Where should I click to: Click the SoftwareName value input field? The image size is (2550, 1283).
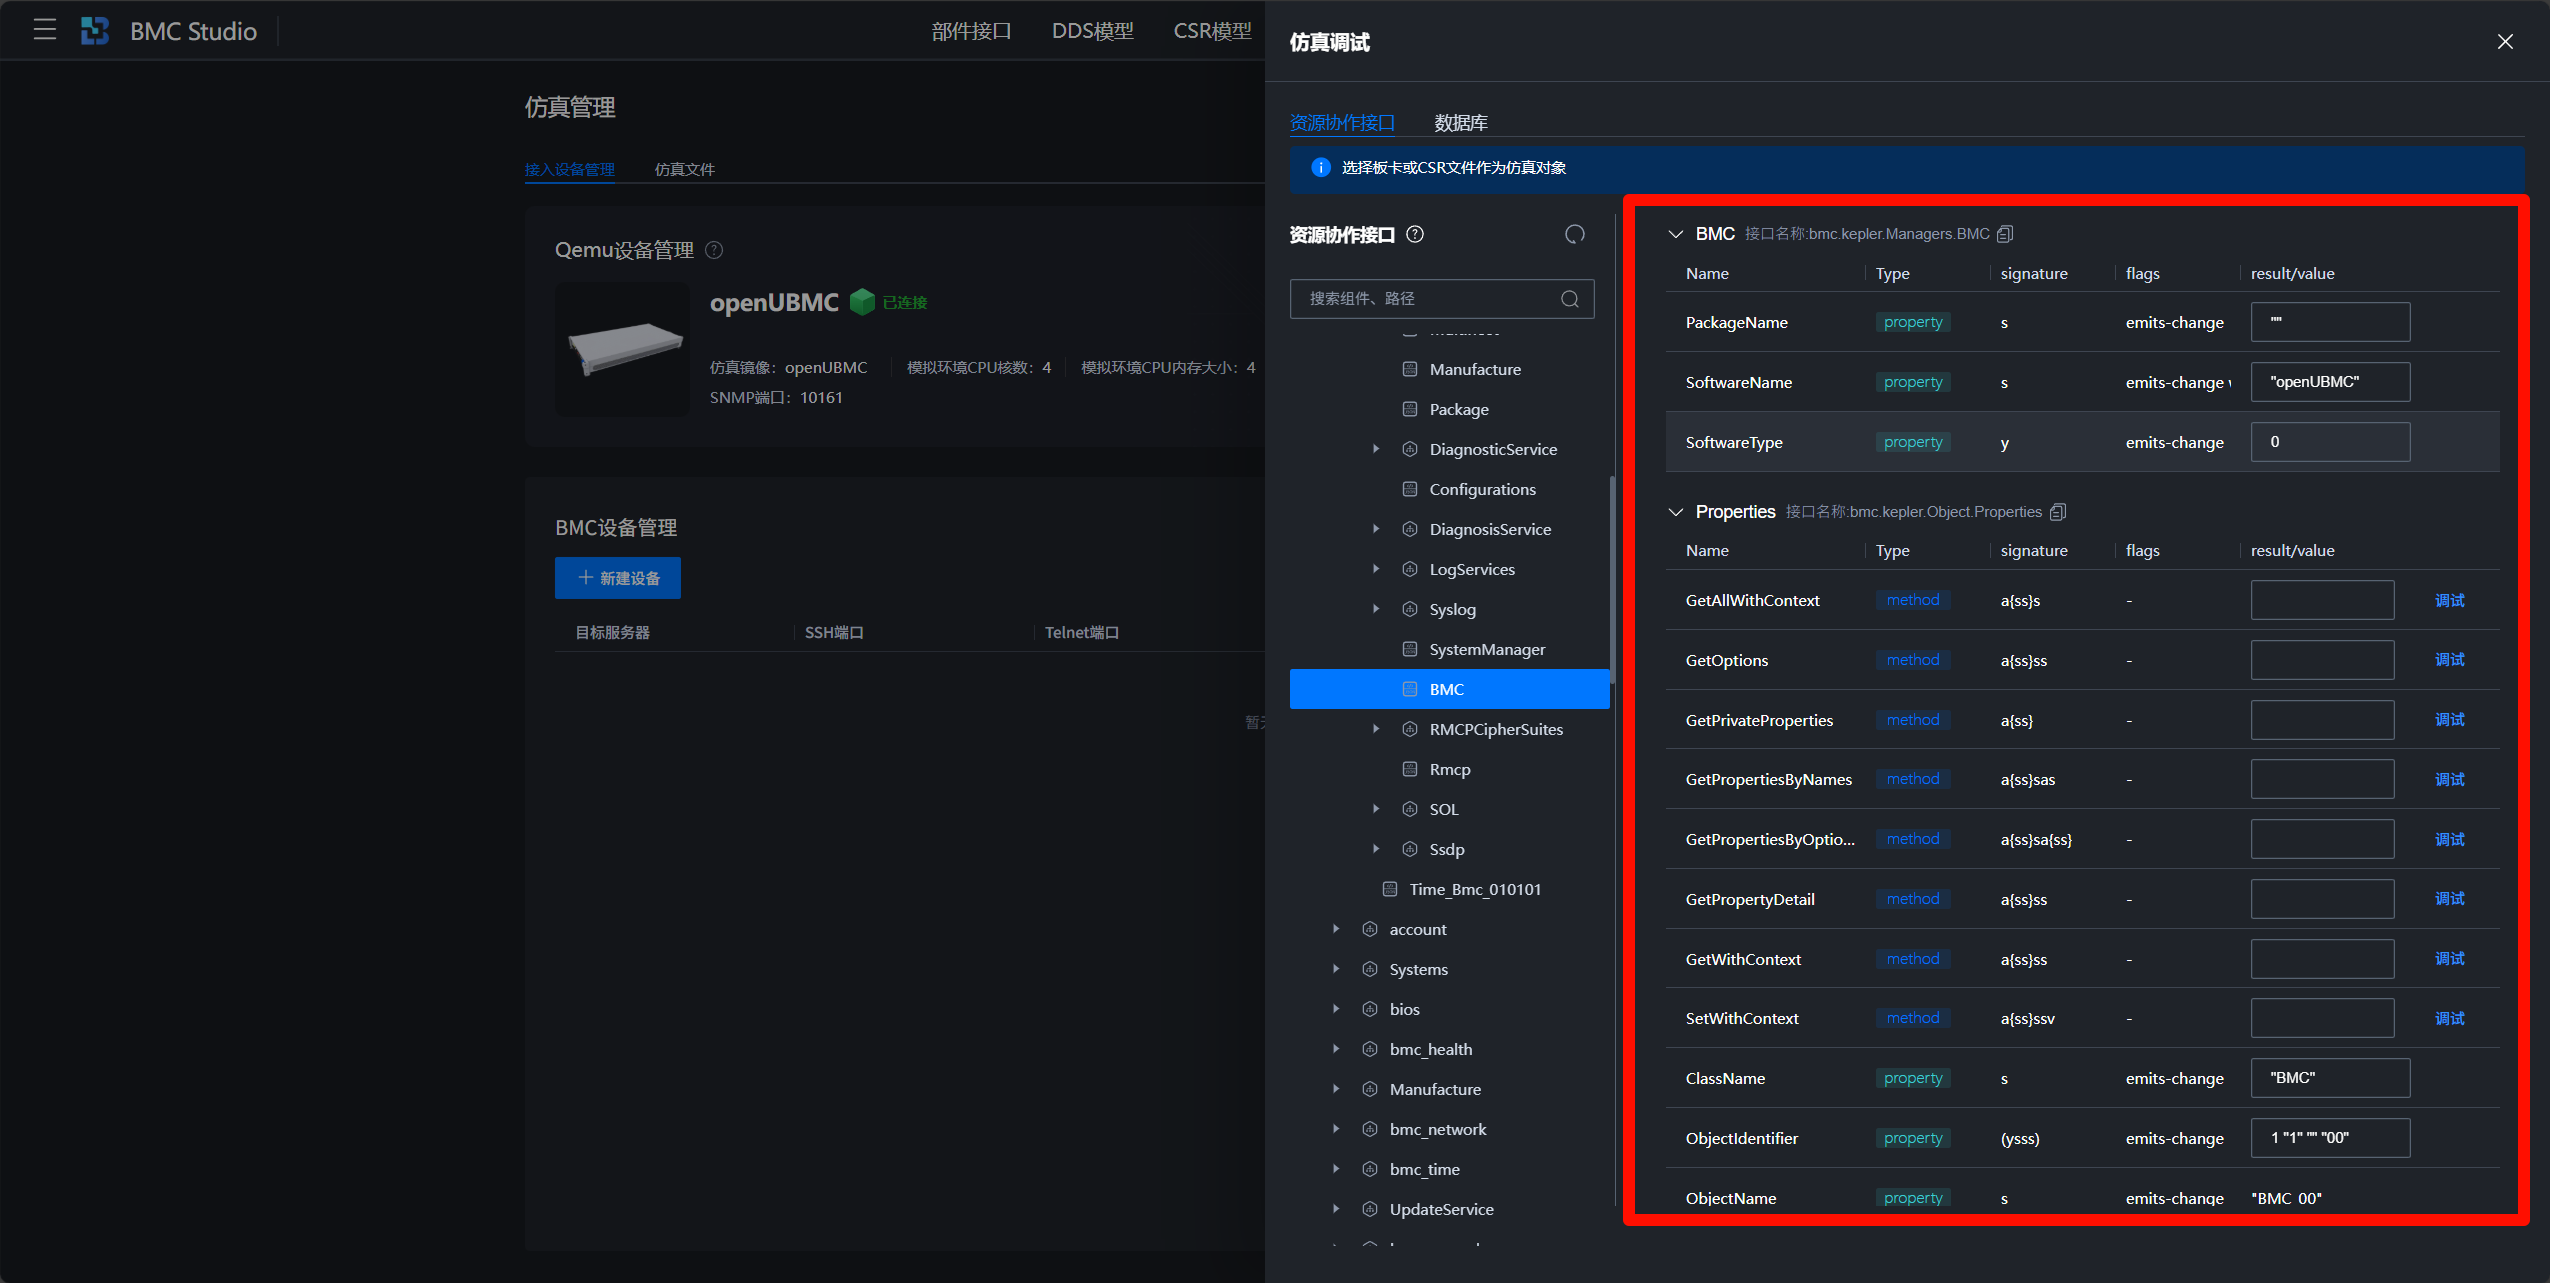[x=2330, y=382]
